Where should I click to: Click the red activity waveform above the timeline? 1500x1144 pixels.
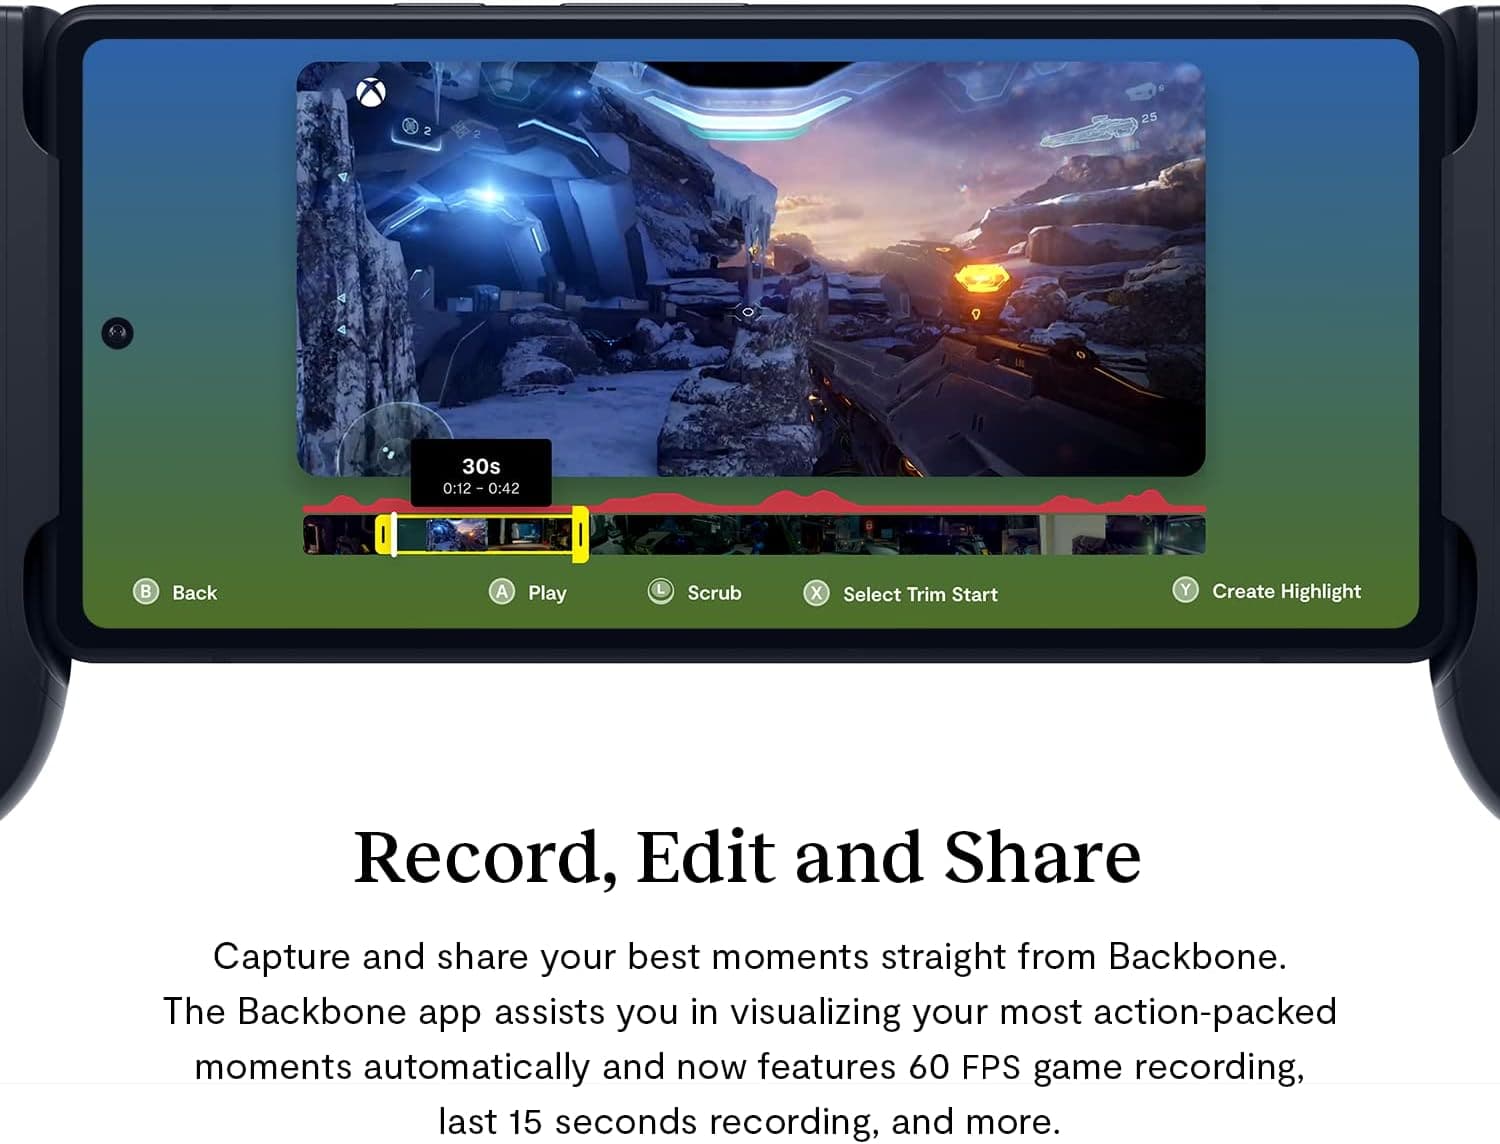(754, 502)
